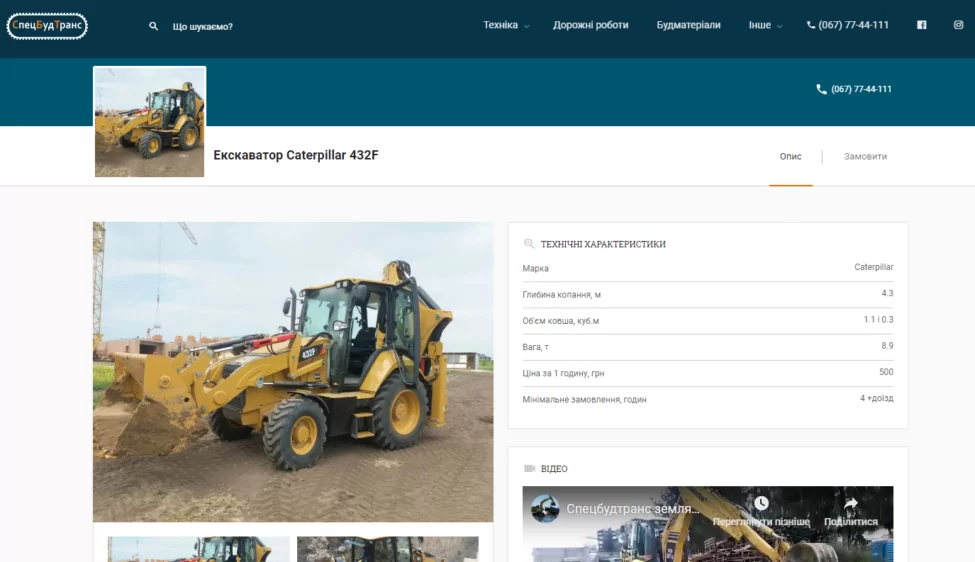Open the Instagram profile icon
The height and width of the screenshot is (562, 975).
[x=958, y=25]
